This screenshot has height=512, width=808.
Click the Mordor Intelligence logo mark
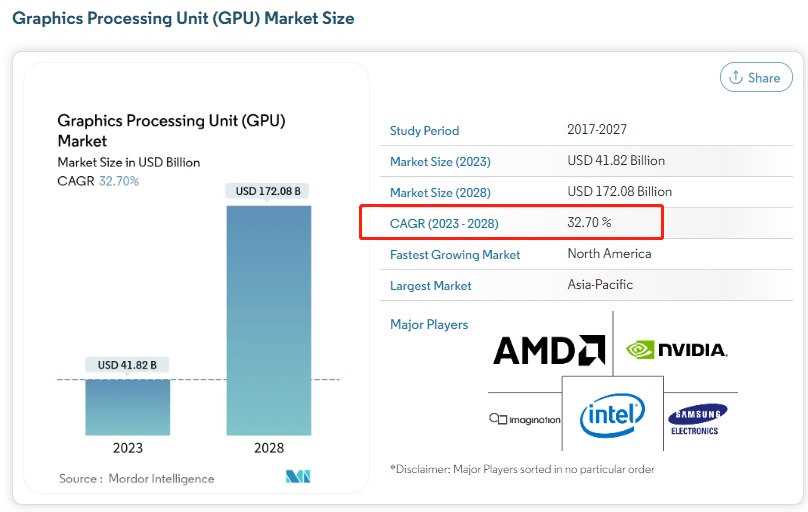click(298, 477)
